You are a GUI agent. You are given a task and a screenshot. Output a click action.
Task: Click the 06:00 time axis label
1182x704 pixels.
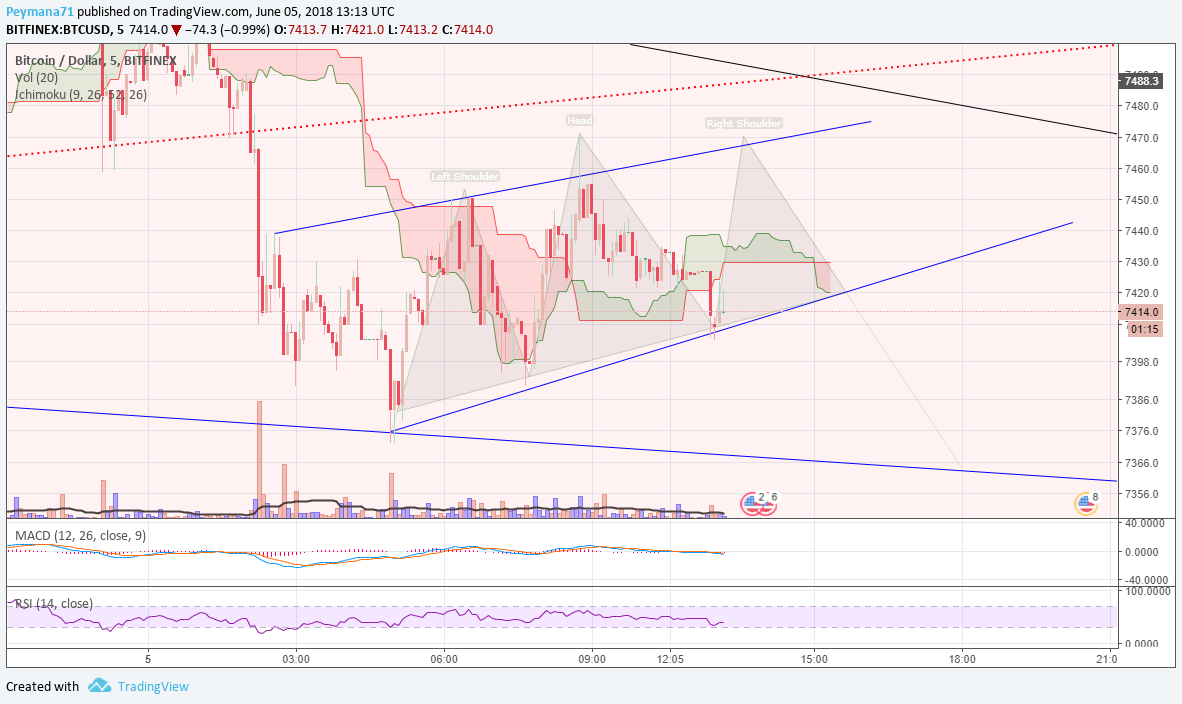tap(444, 660)
